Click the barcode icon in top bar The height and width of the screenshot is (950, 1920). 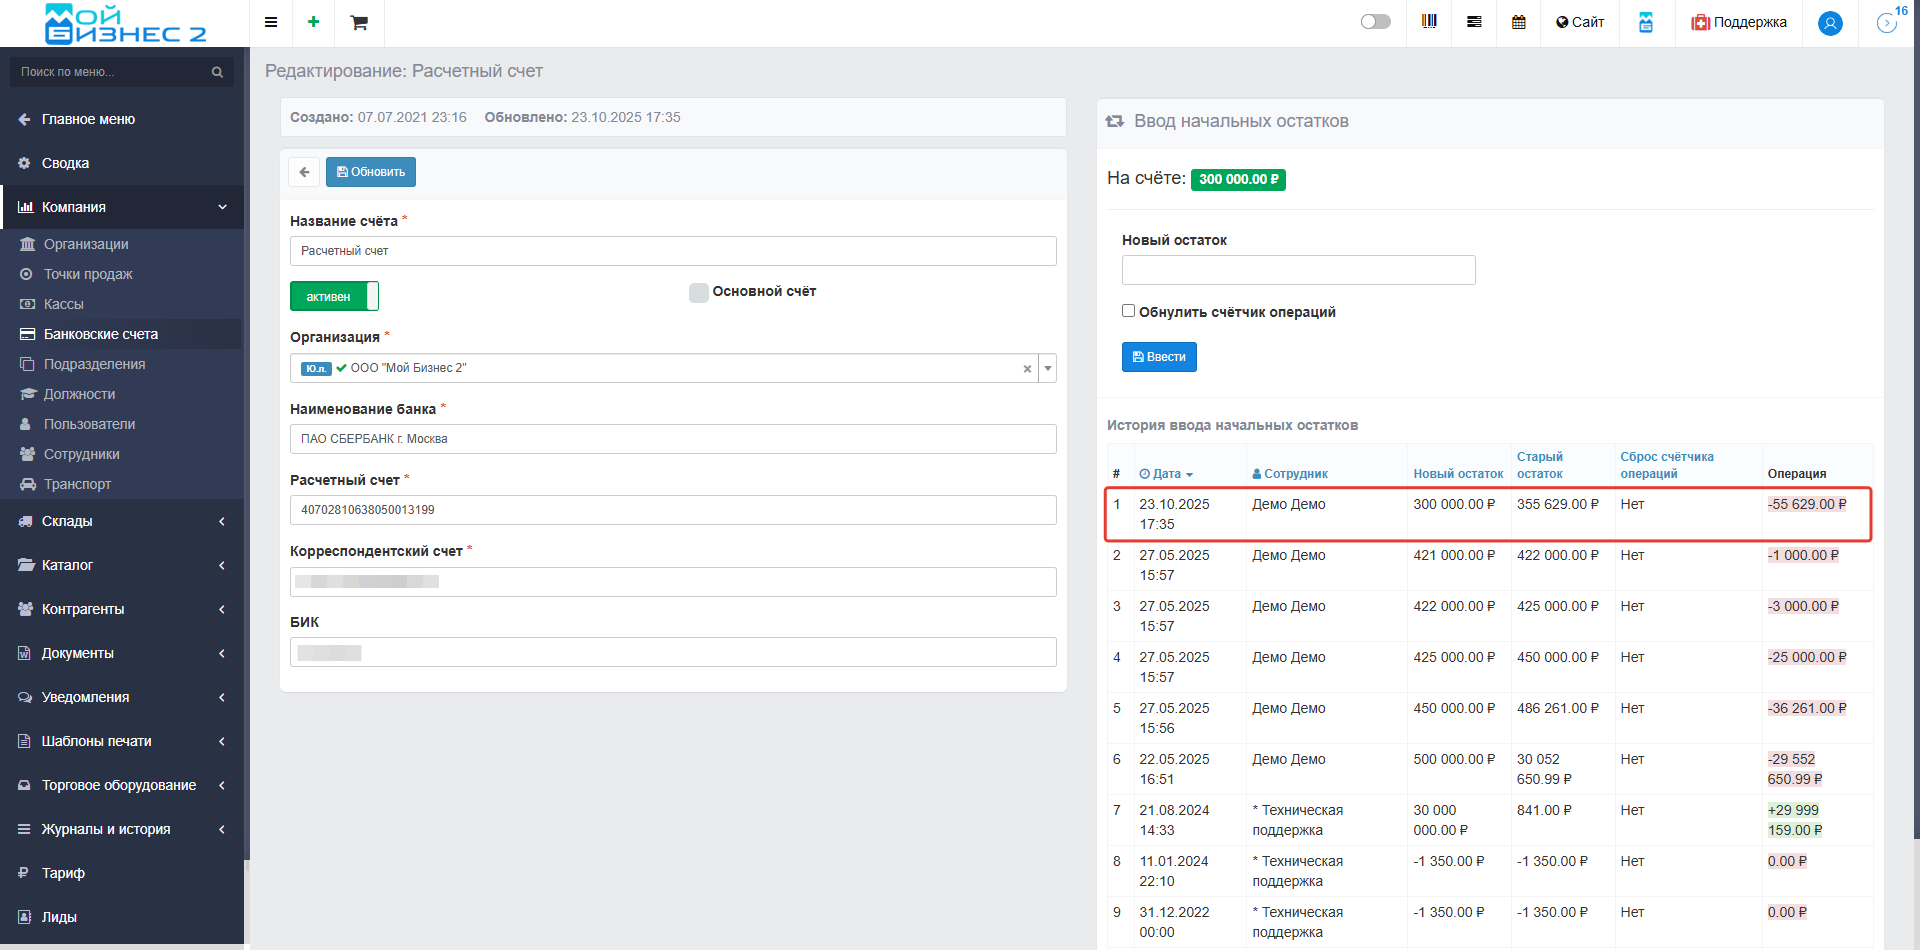point(1429,22)
